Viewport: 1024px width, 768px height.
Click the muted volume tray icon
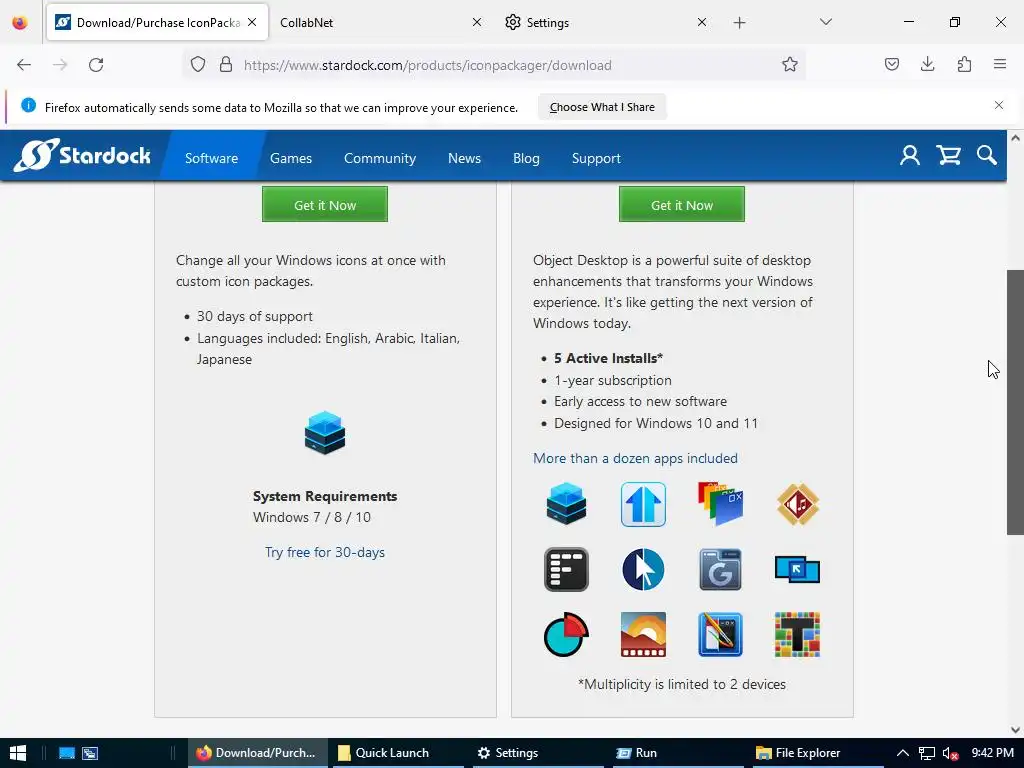(950, 754)
